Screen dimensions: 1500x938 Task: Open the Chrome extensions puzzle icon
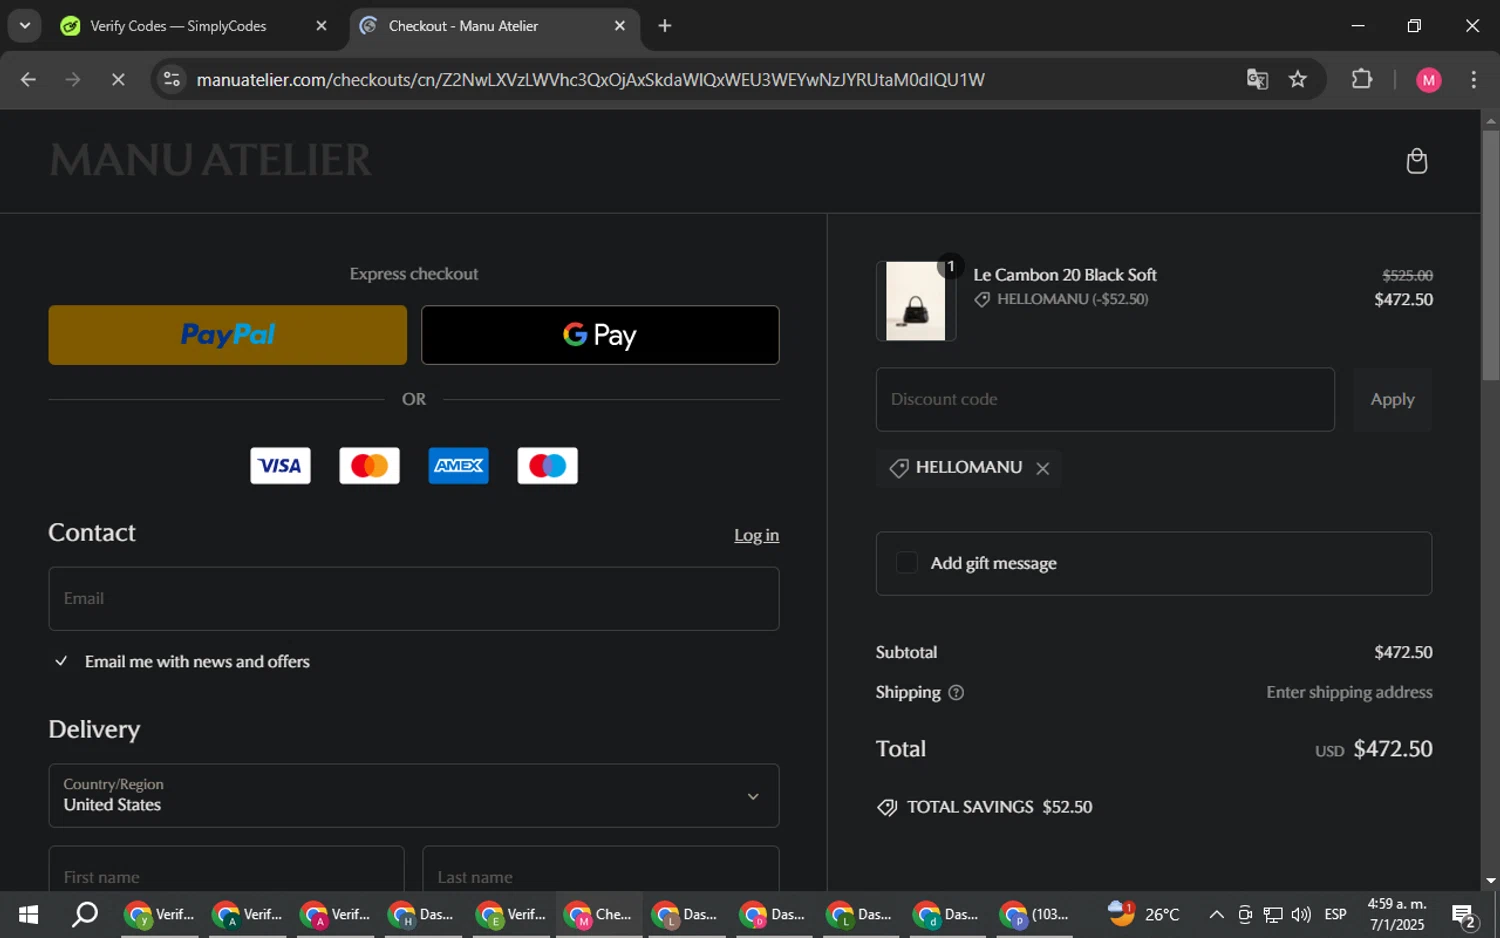(1362, 79)
